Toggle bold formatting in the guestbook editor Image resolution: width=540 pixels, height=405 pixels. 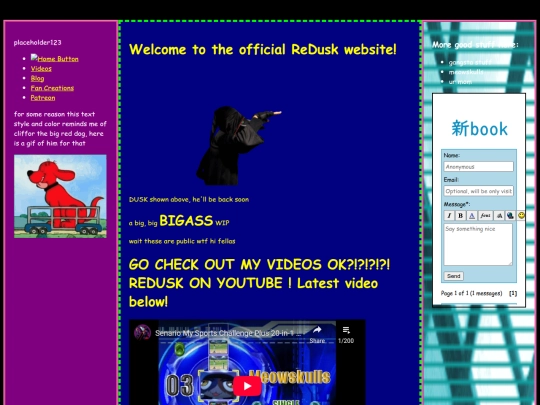(460, 216)
